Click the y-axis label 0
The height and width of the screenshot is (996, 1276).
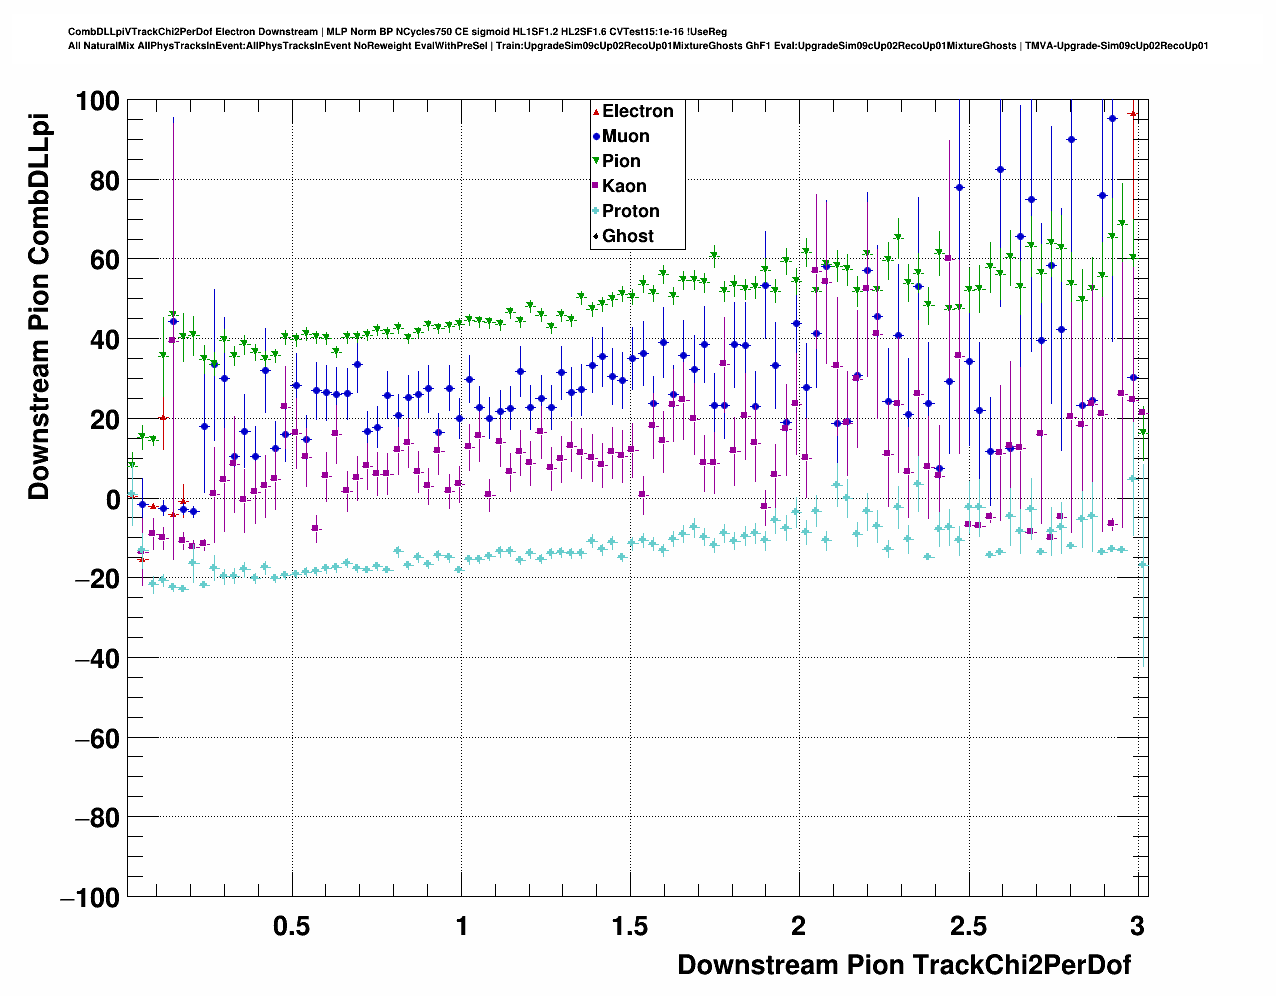click(112, 499)
